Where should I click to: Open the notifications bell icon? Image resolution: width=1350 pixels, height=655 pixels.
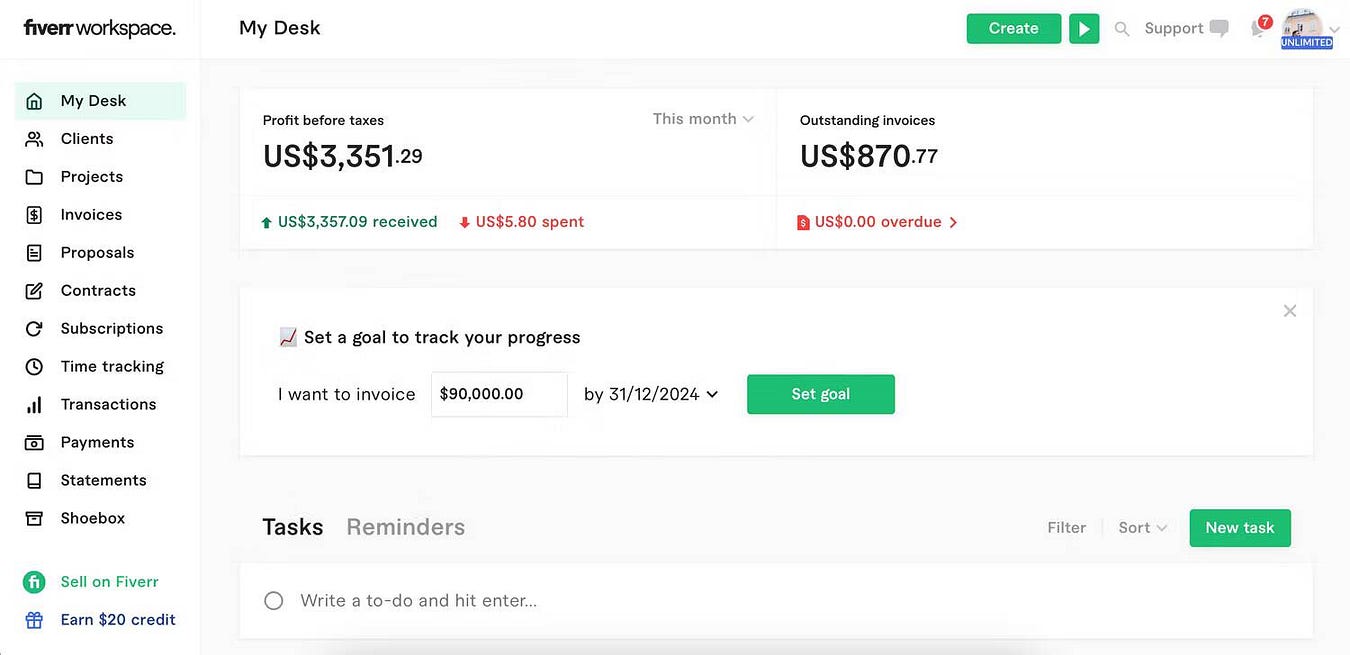[x=1258, y=29]
